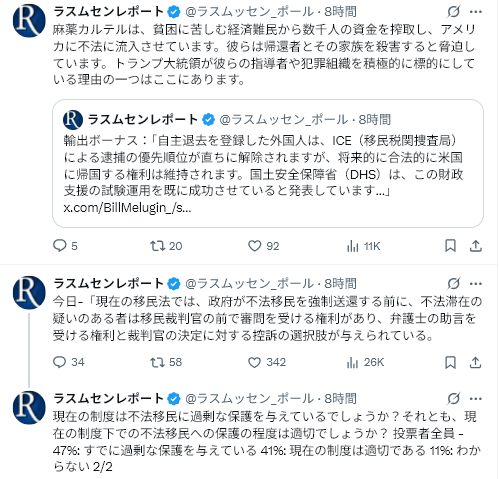This screenshot has height=479, width=499.
Task: Click the Grok icon on the first post
Action: pyautogui.click(x=454, y=12)
